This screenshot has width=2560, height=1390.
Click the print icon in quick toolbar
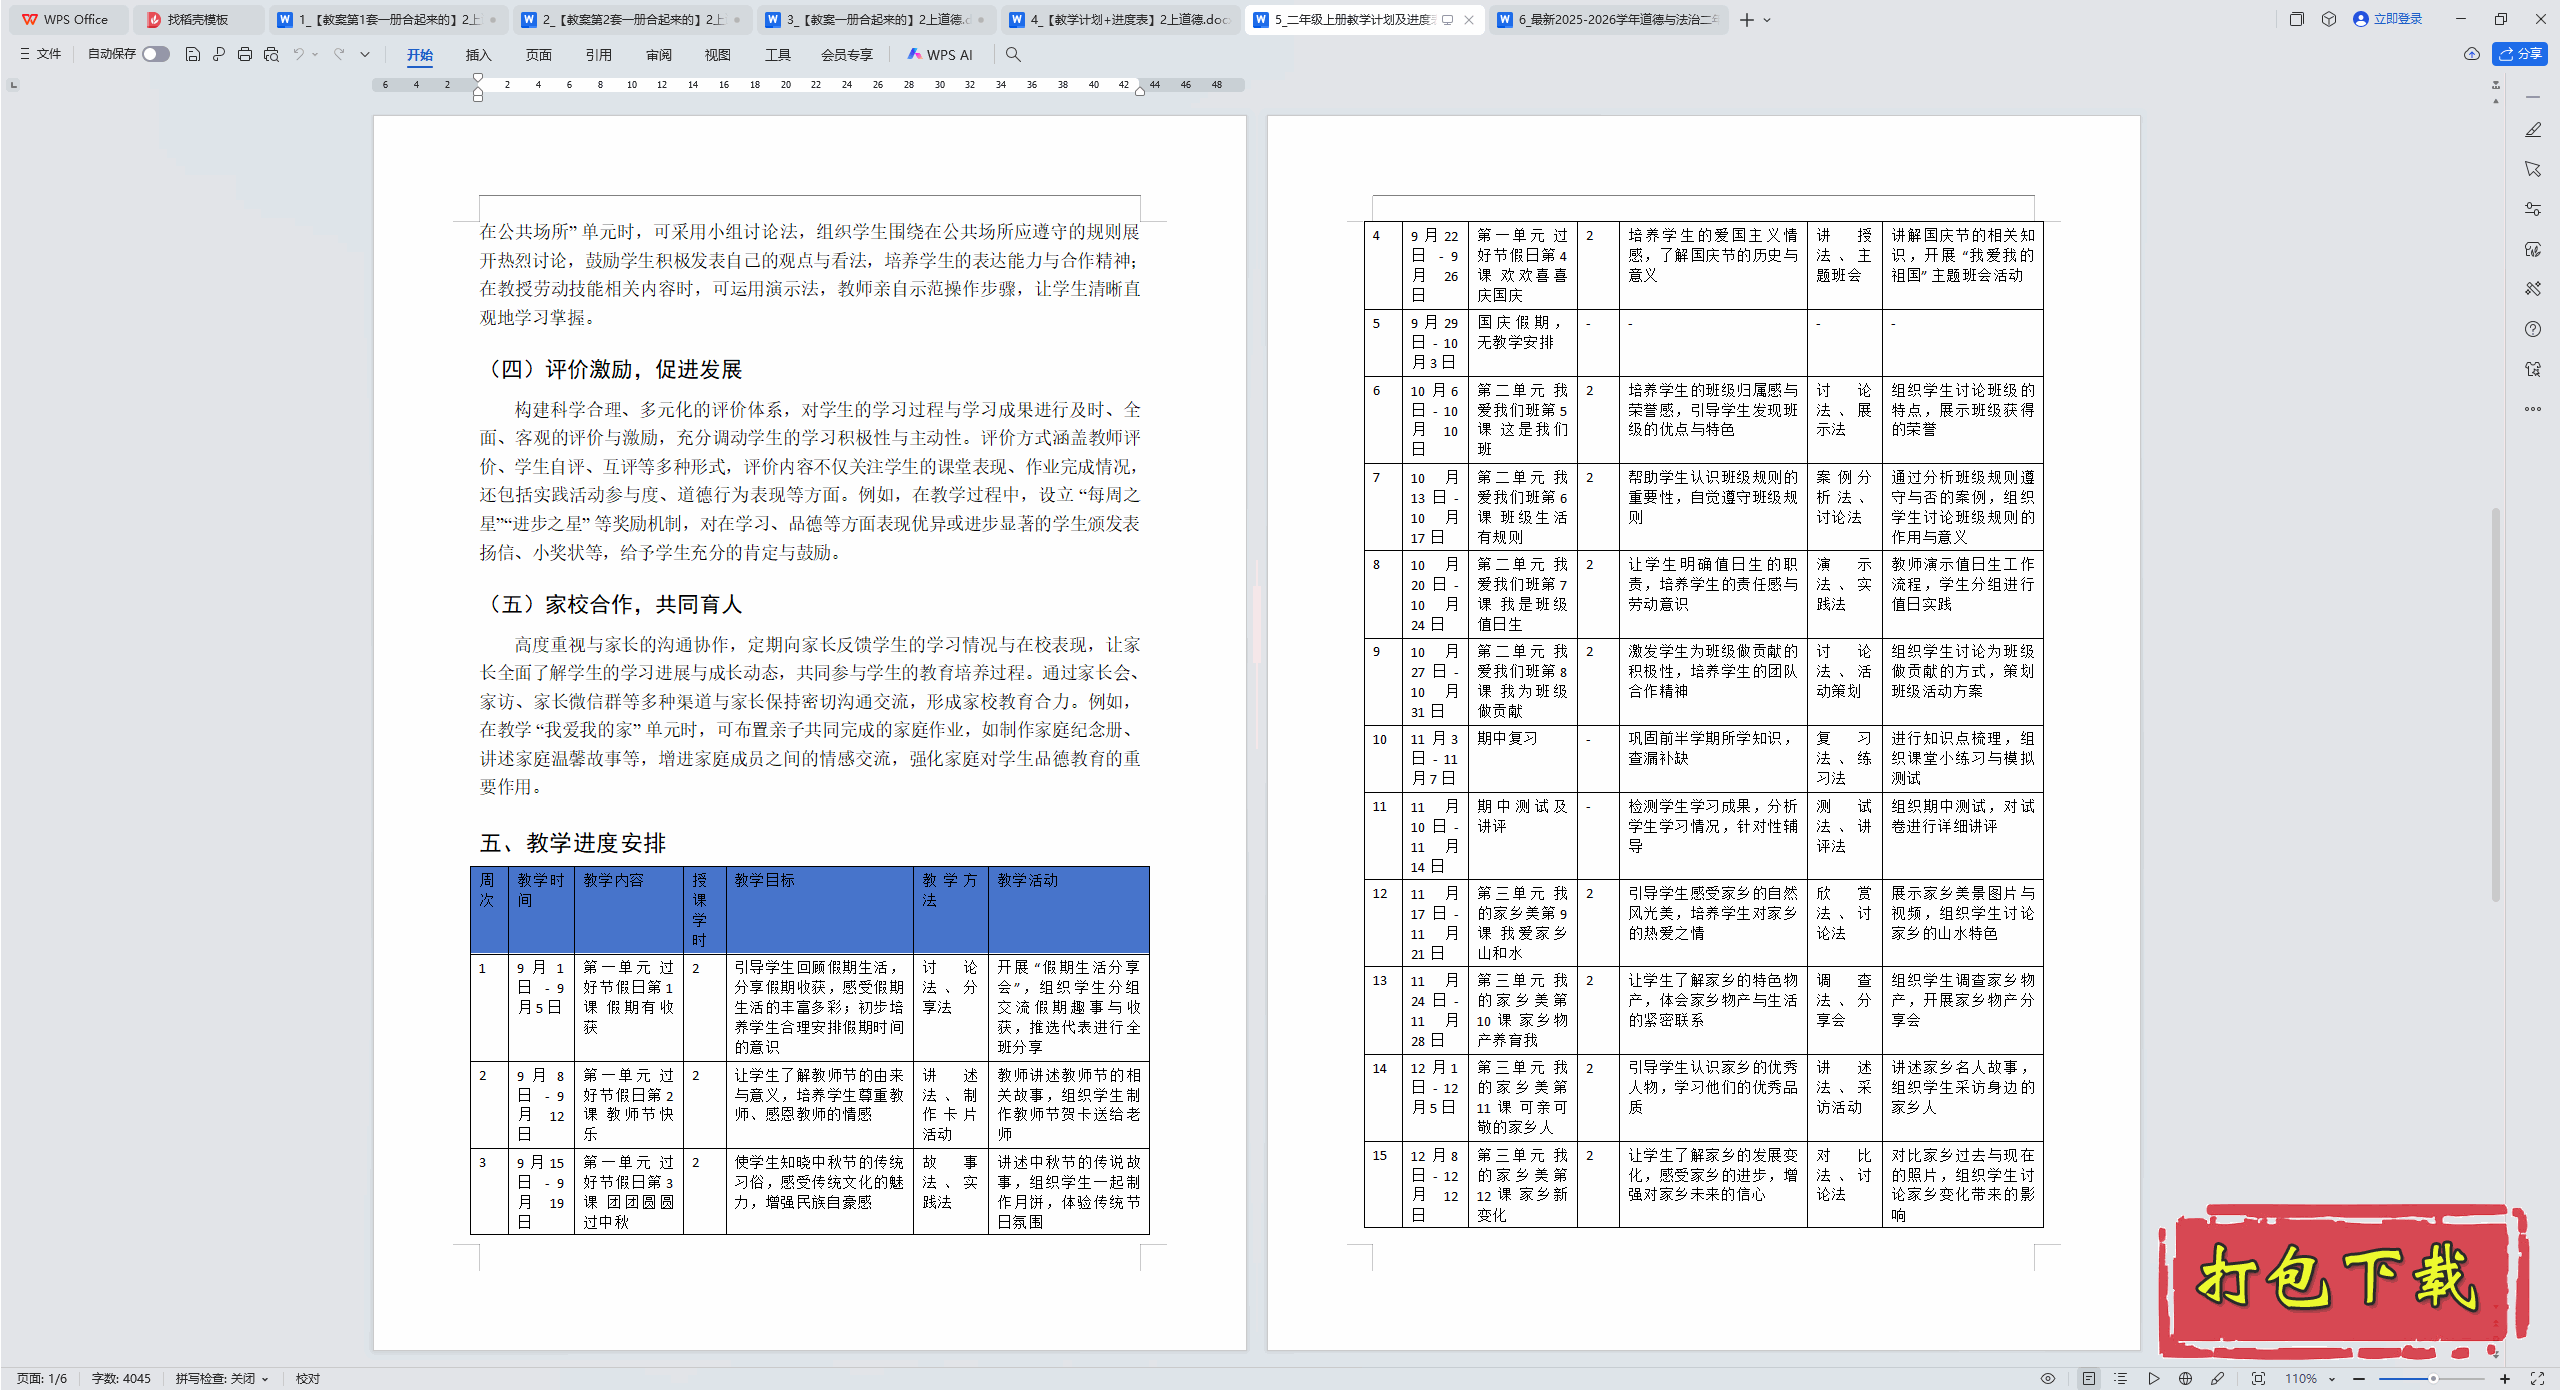[245, 54]
